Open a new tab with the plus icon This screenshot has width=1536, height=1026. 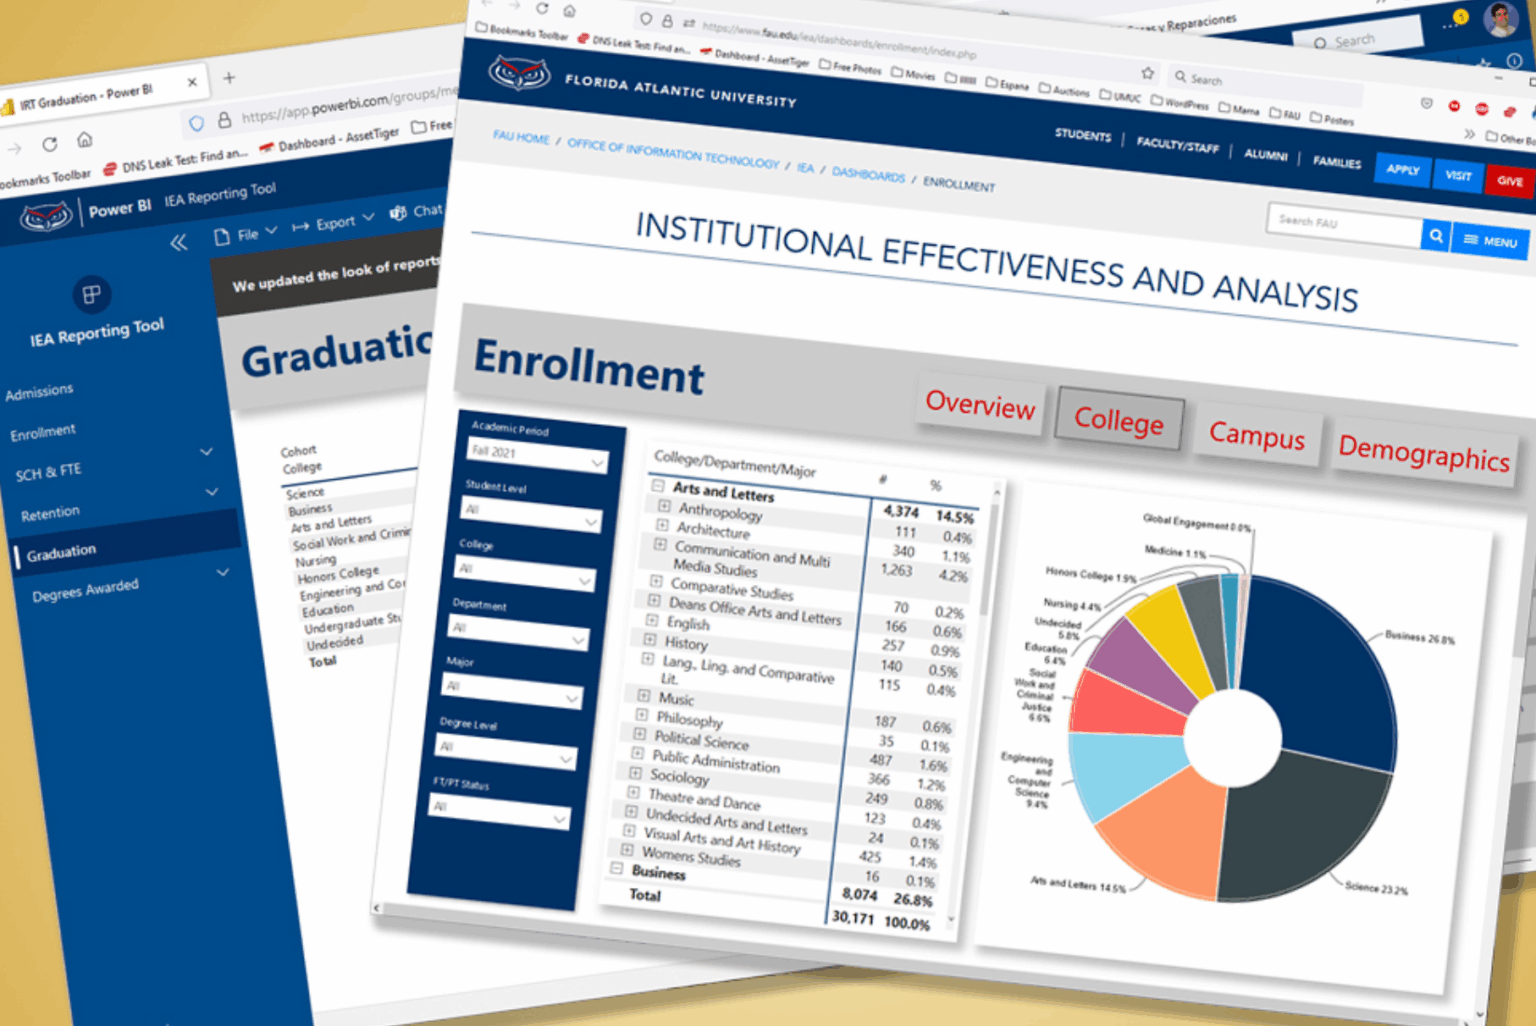[229, 77]
